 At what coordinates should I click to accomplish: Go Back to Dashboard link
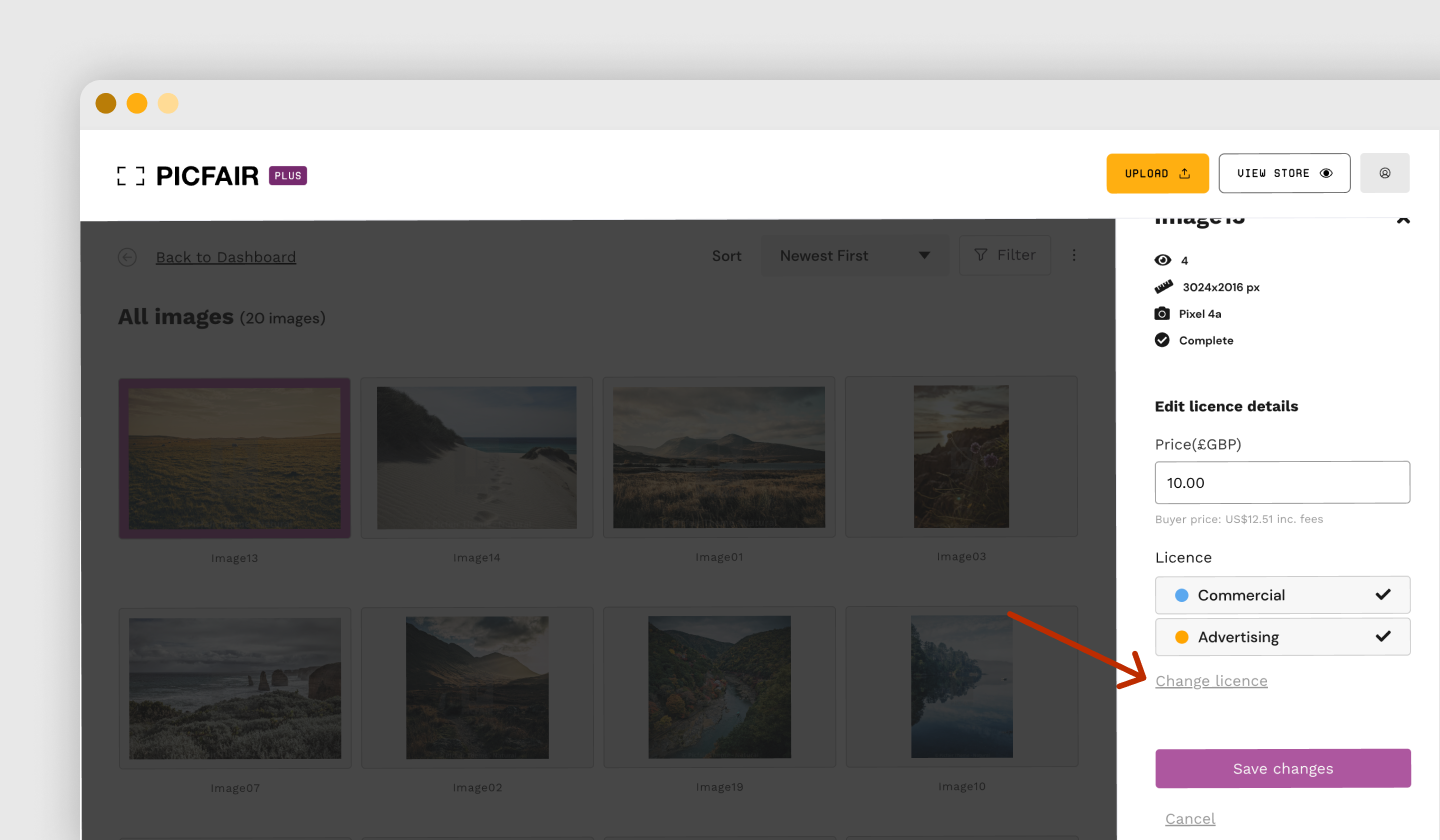pyautogui.click(x=226, y=257)
